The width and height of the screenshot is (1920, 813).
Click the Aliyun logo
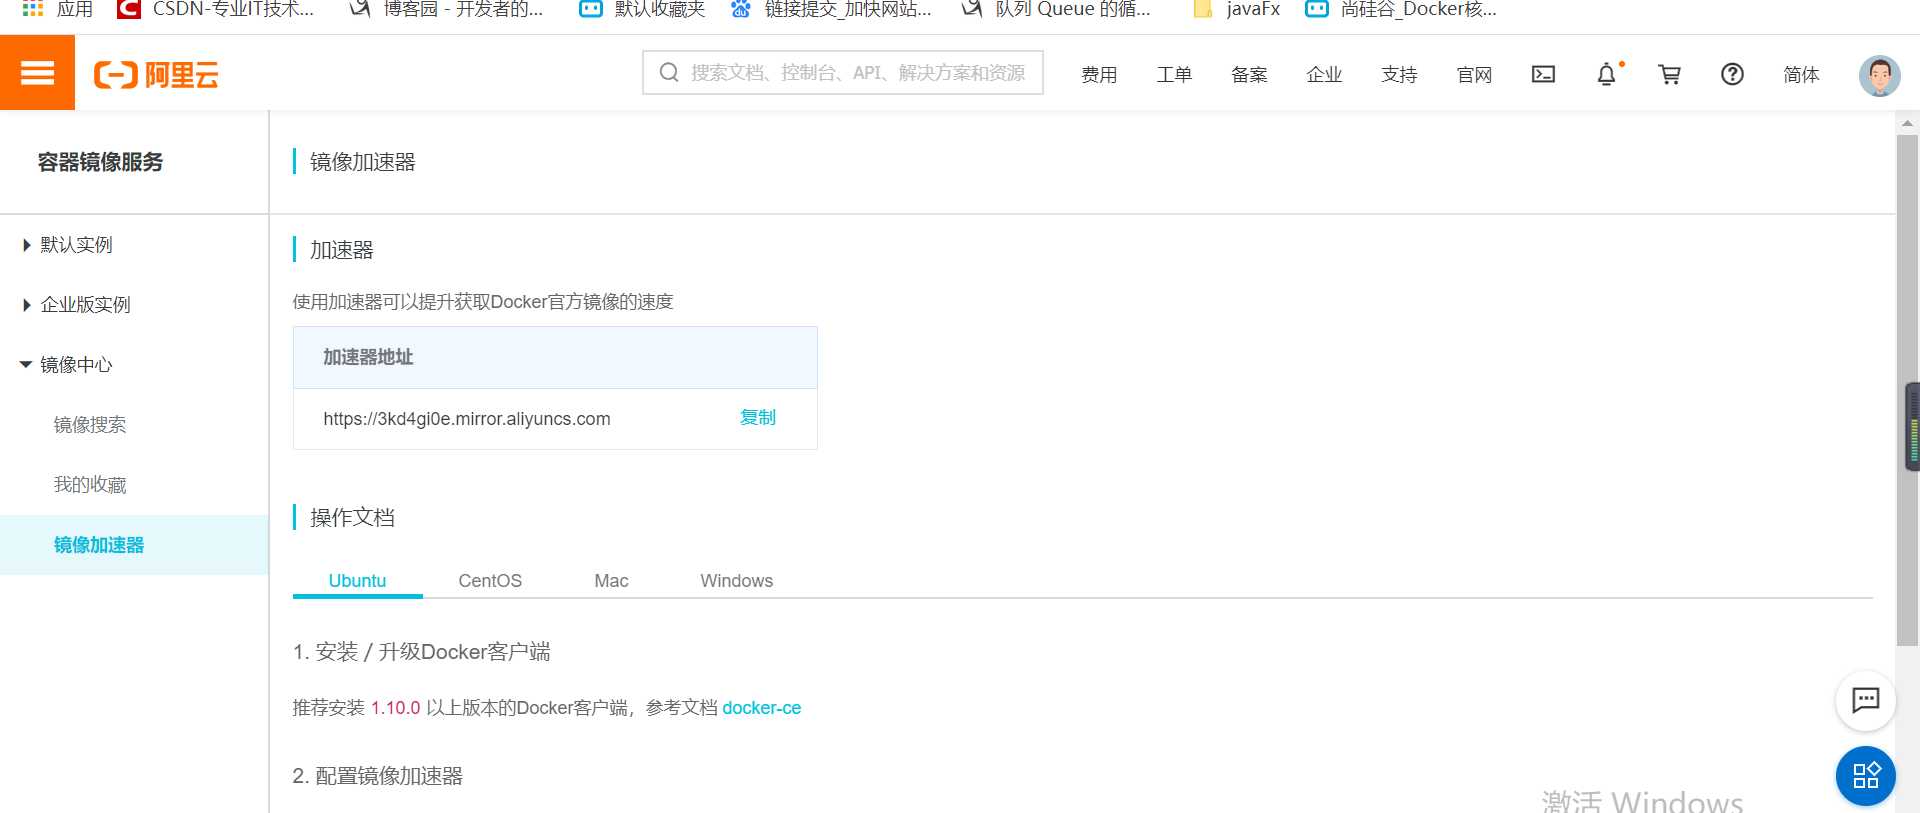click(156, 74)
